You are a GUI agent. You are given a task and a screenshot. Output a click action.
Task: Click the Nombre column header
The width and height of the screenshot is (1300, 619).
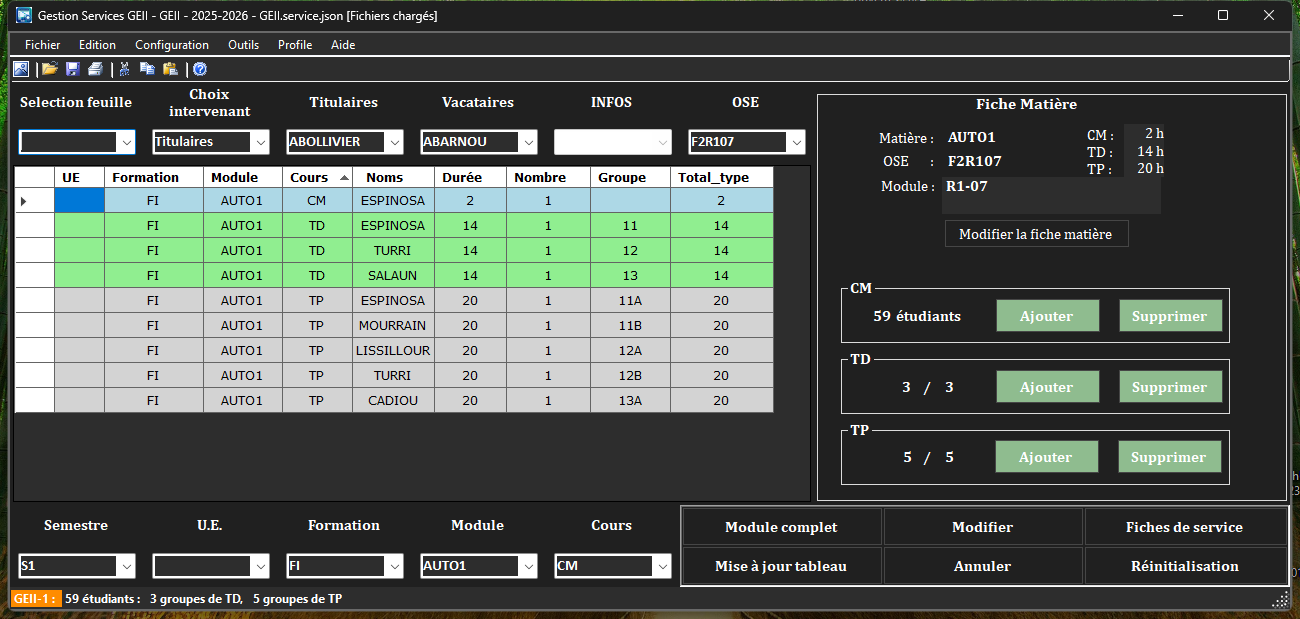[x=549, y=177]
